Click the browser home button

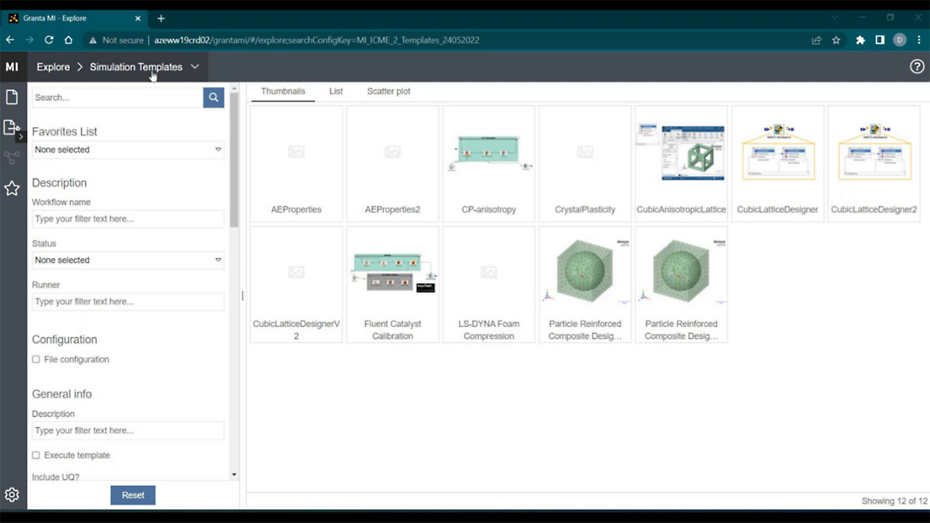tap(69, 40)
